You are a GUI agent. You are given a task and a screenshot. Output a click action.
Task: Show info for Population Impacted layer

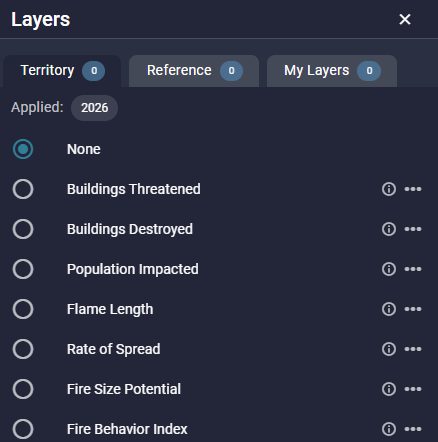(x=389, y=269)
